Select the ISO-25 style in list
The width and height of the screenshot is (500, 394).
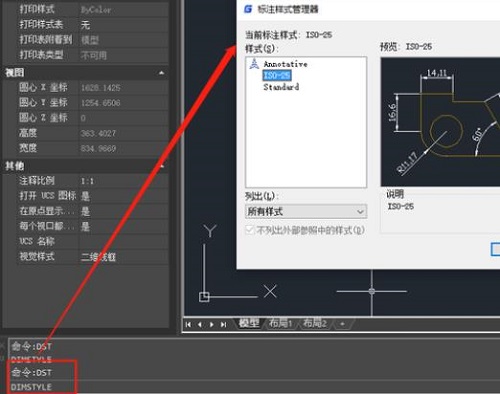click(277, 75)
